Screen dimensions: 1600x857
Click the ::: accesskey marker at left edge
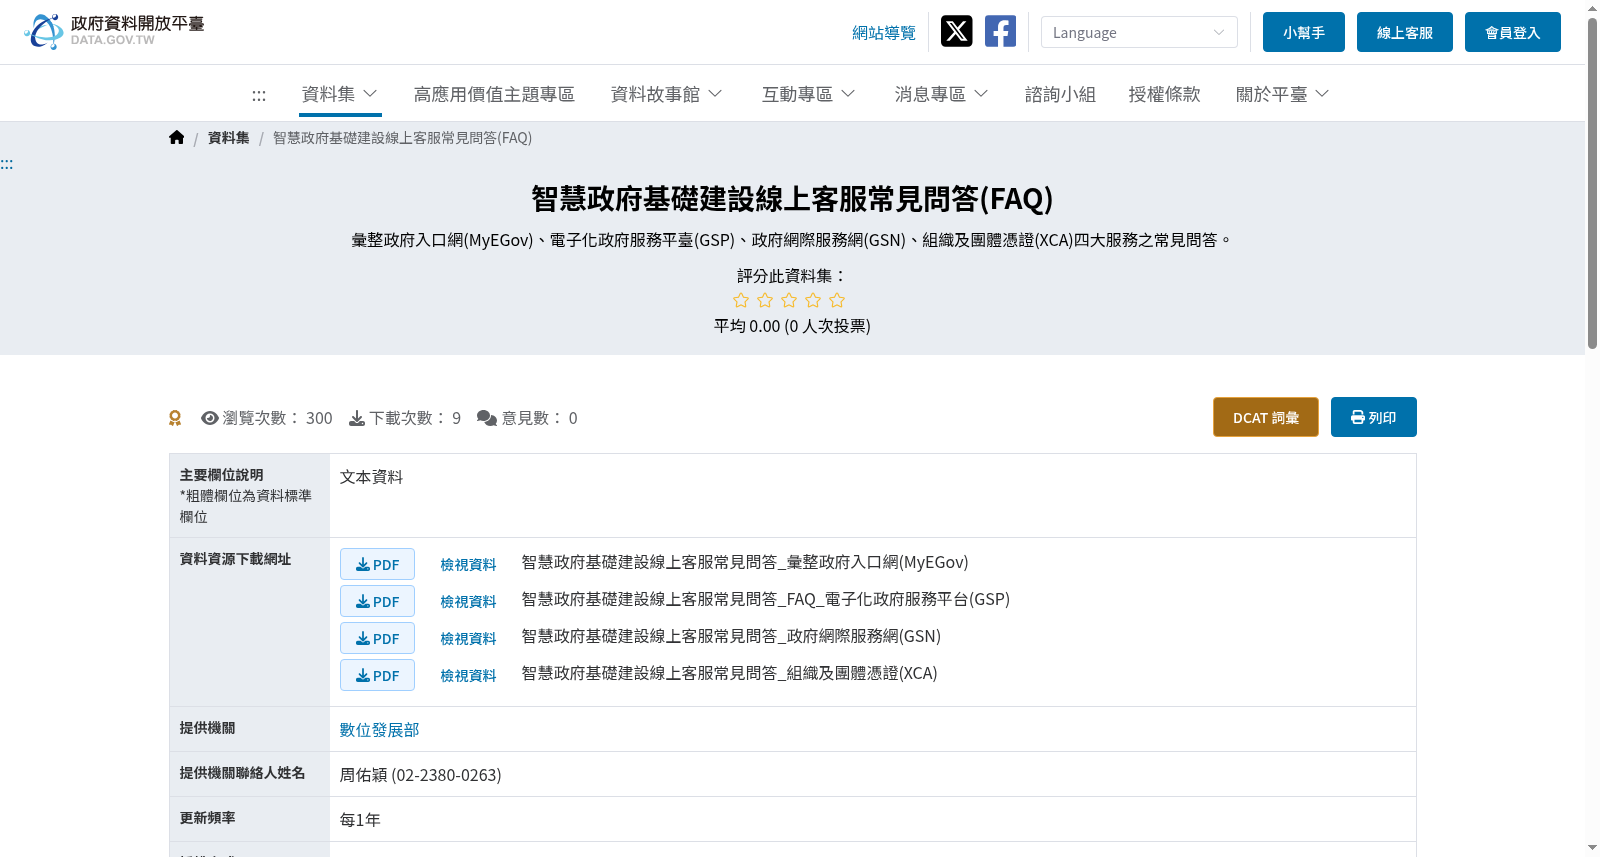[x=7, y=164]
